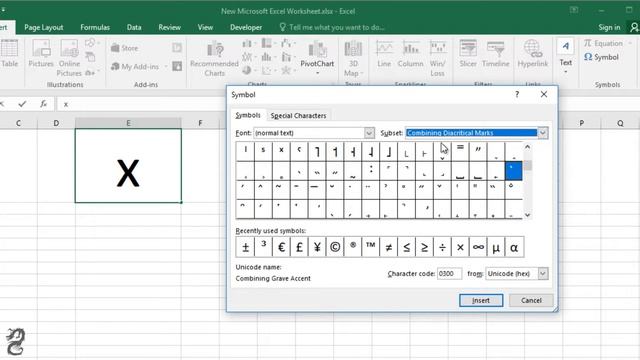
Task: Open the Review ribbon tab
Action: 169,27
